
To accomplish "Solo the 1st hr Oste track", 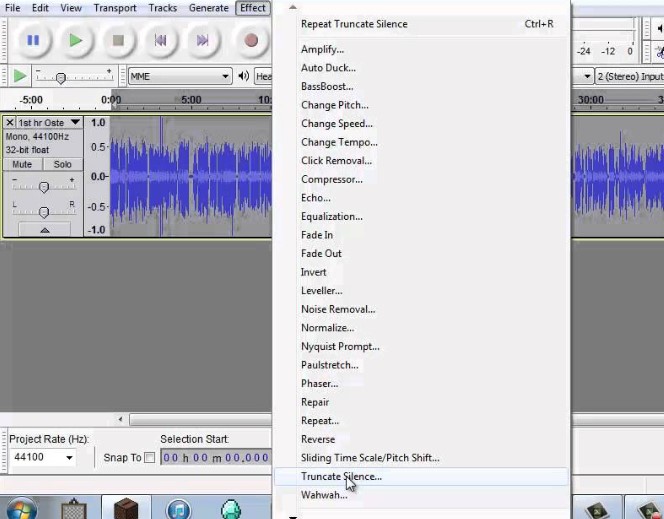I will click(x=62, y=164).
